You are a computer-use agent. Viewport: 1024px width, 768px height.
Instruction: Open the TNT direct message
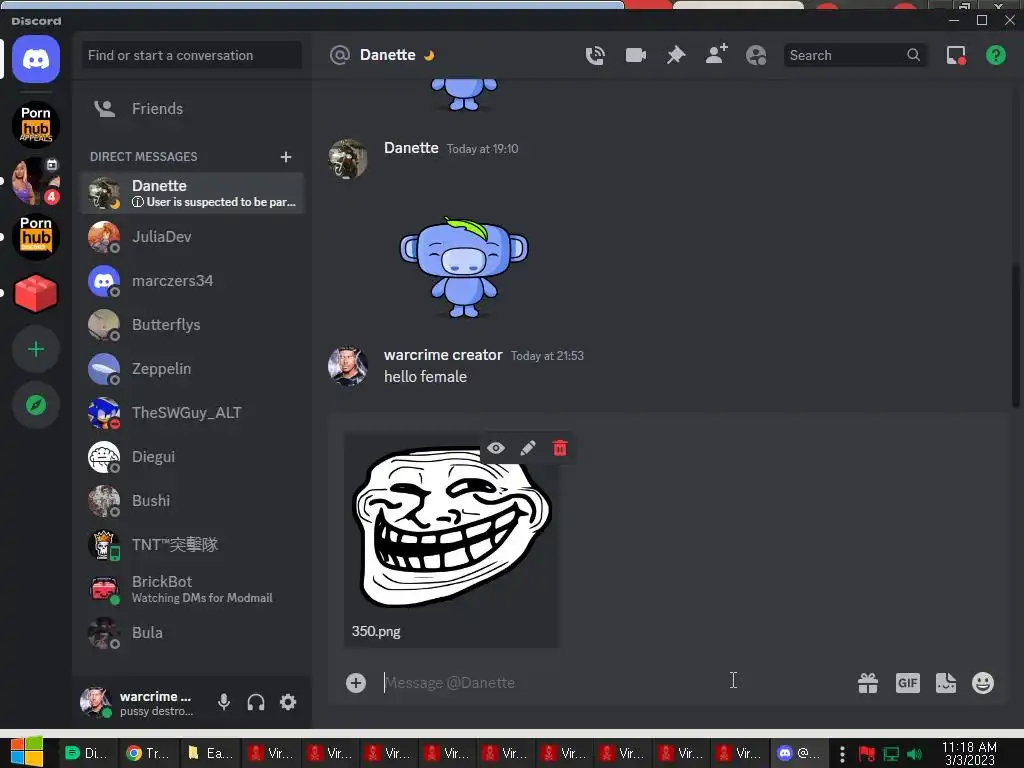click(x=191, y=545)
